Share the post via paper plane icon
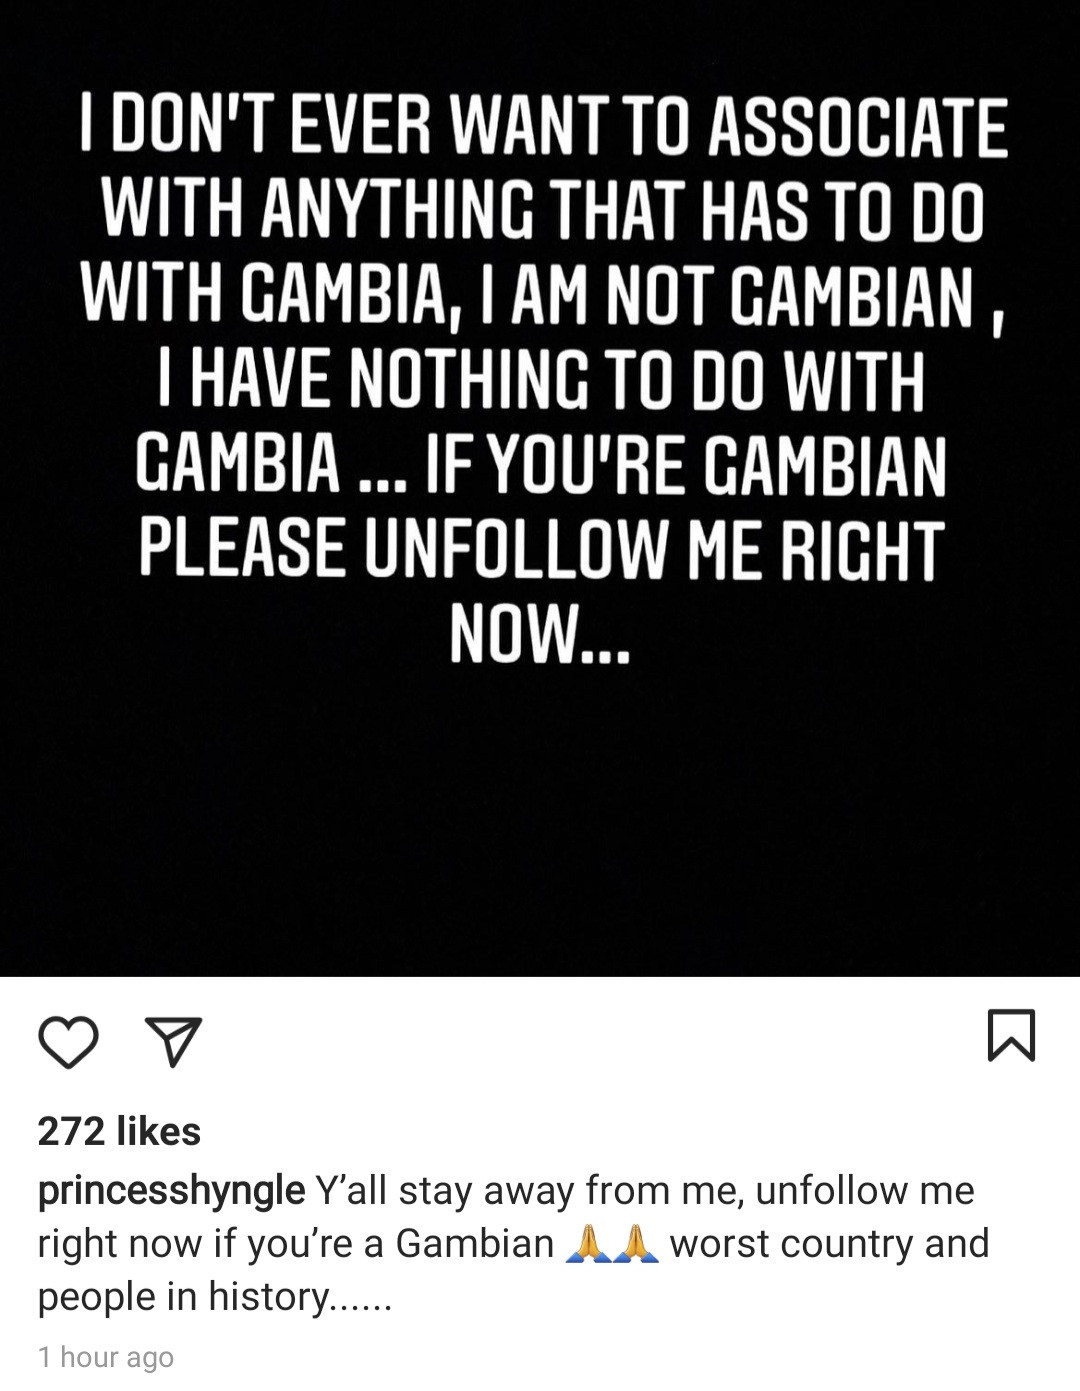 (x=174, y=1041)
